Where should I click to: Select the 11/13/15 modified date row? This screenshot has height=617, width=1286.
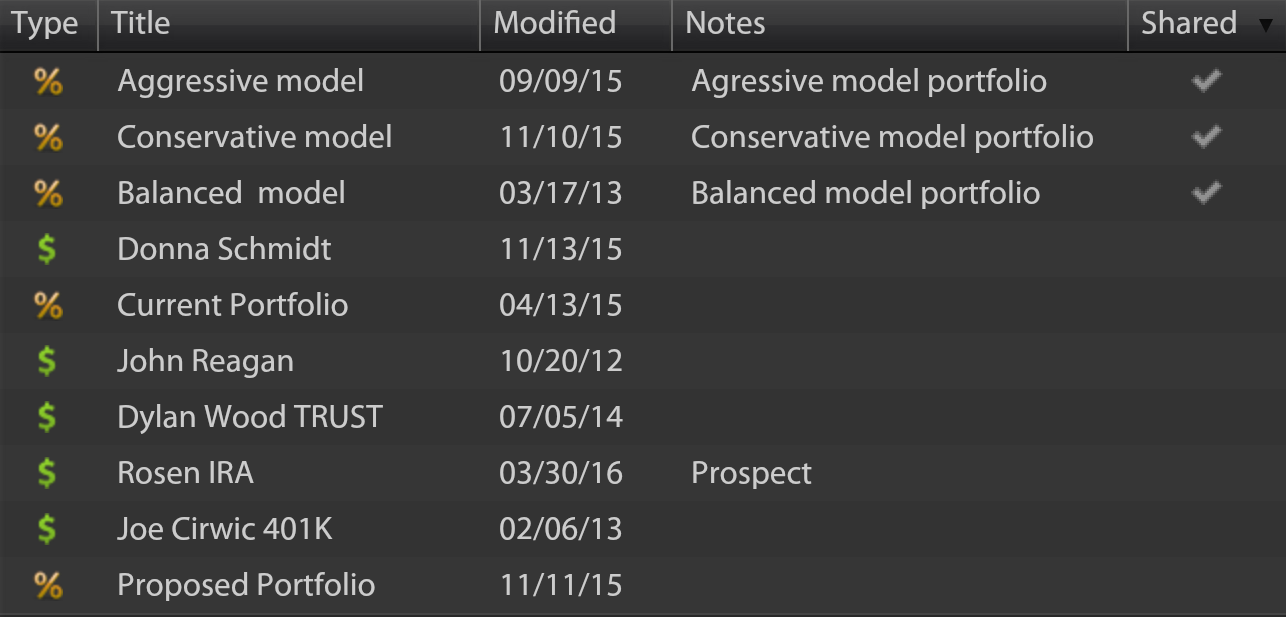pyautogui.click(x=643, y=249)
